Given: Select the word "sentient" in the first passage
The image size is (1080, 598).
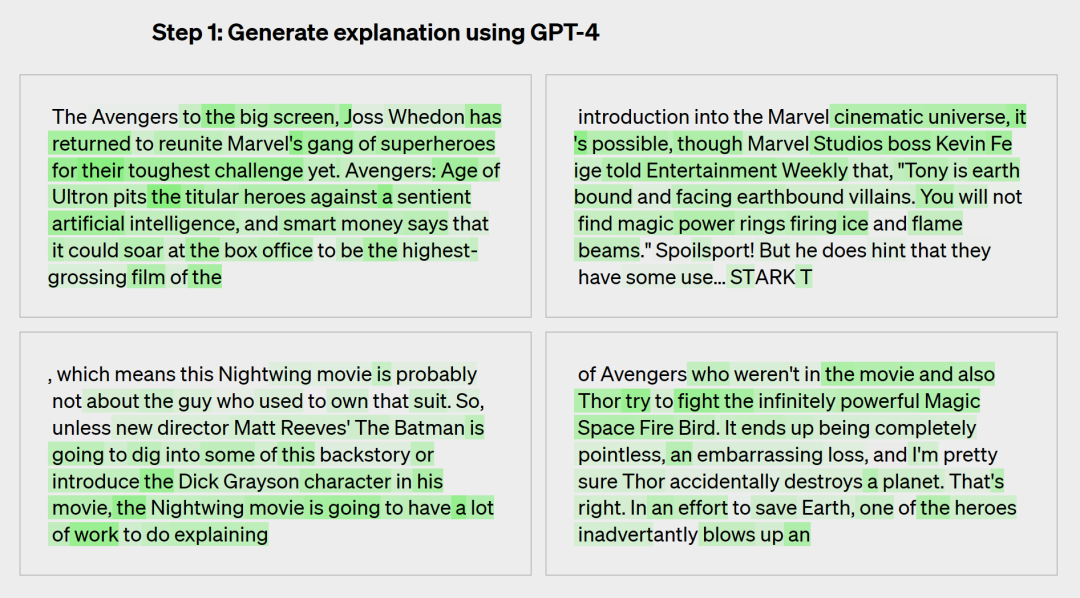Looking at the screenshot, I should (x=434, y=197).
